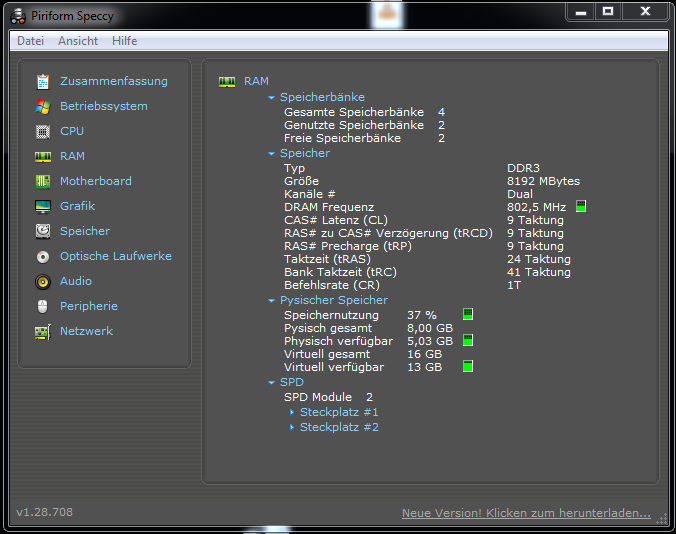676x534 pixels.
Task: Minimize the Speccy window
Action: coord(581,12)
